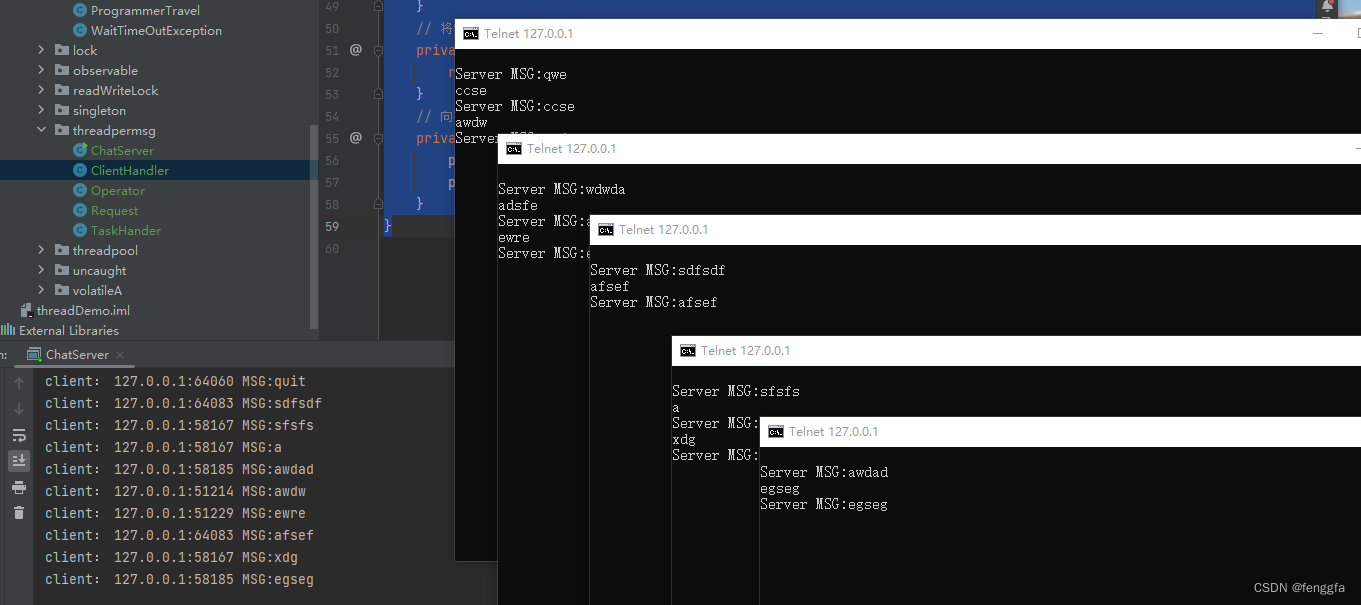Click the threadDemo.iml file icon
Screen dimensions: 1361x605
pos(26,310)
